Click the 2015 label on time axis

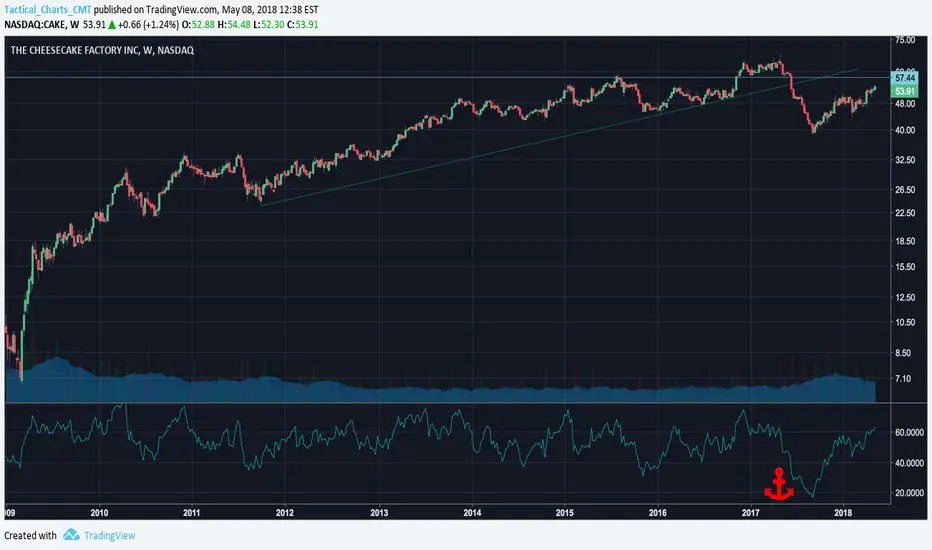[565, 513]
